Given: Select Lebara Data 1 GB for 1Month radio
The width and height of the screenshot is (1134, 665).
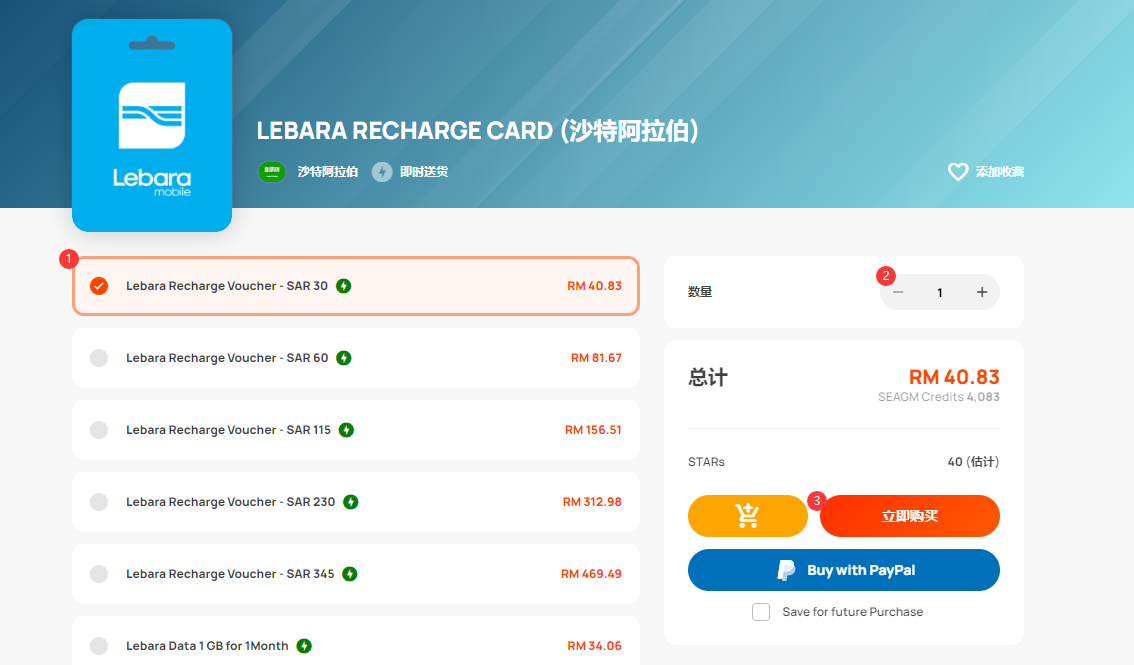Looking at the screenshot, I should pos(99,646).
